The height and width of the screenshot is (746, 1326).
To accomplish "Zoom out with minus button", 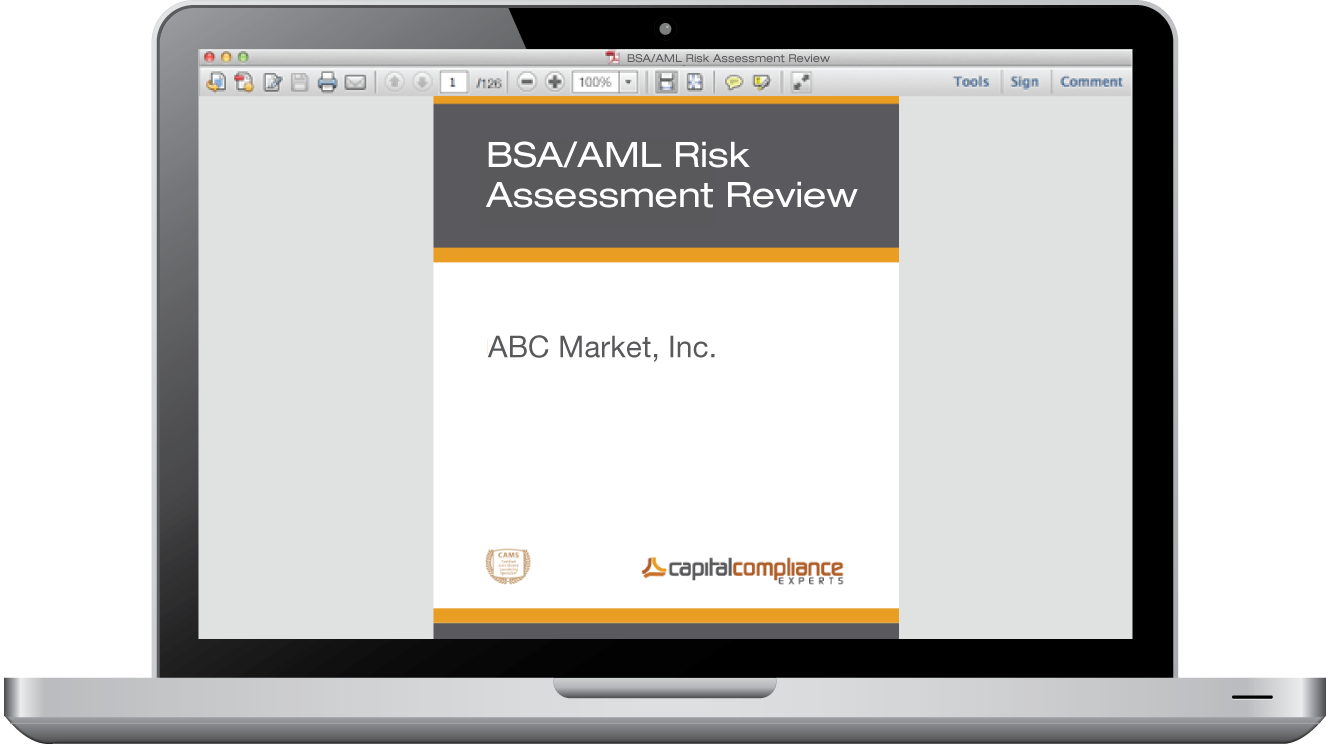I will click(x=527, y=82).
